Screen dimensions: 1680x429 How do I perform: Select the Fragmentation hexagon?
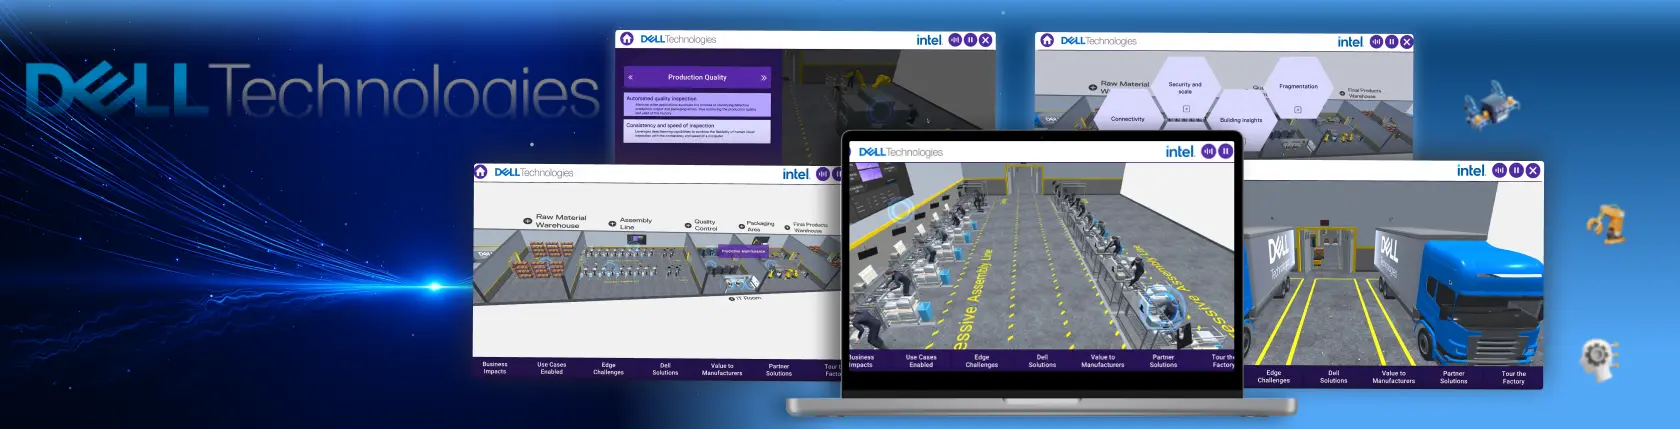(1298, 88)
